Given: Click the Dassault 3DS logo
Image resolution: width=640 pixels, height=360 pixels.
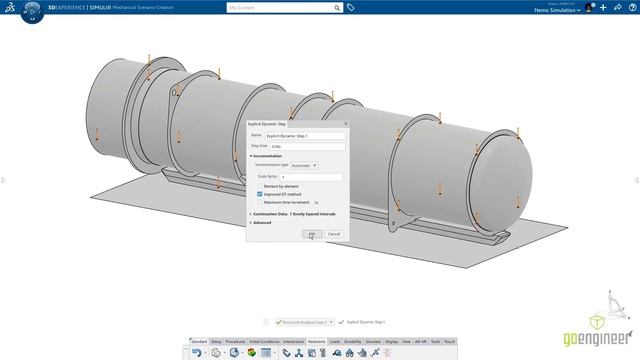Looking at the screenshot, I should 10,7.
